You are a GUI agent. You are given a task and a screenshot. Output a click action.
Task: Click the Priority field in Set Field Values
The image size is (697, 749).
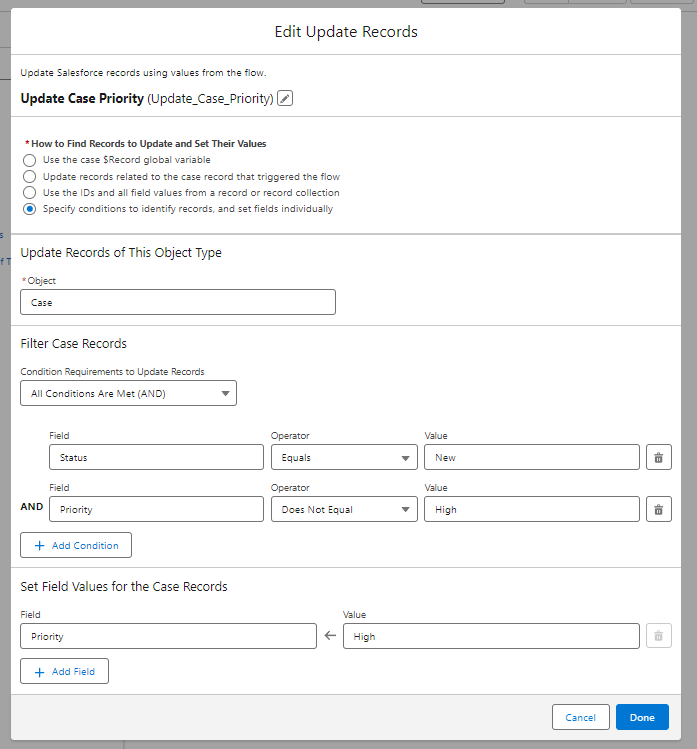click(168, 636)
